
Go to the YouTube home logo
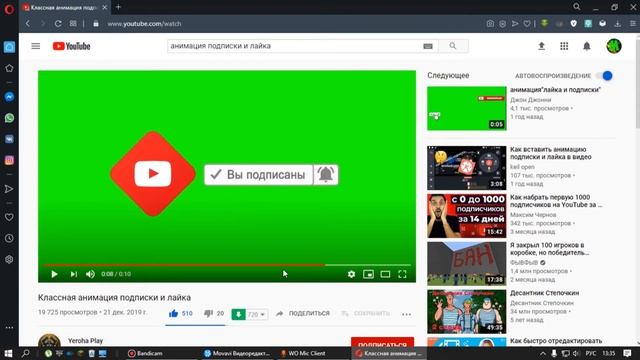click(x=71, y=46)
